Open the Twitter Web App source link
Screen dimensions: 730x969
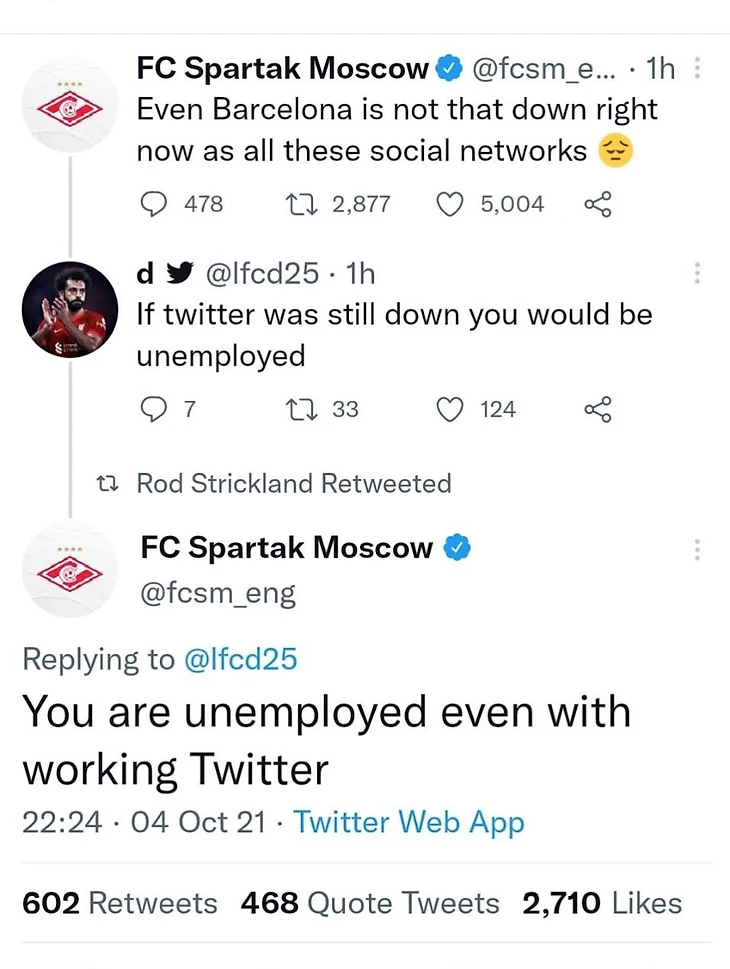coord(409,822)
